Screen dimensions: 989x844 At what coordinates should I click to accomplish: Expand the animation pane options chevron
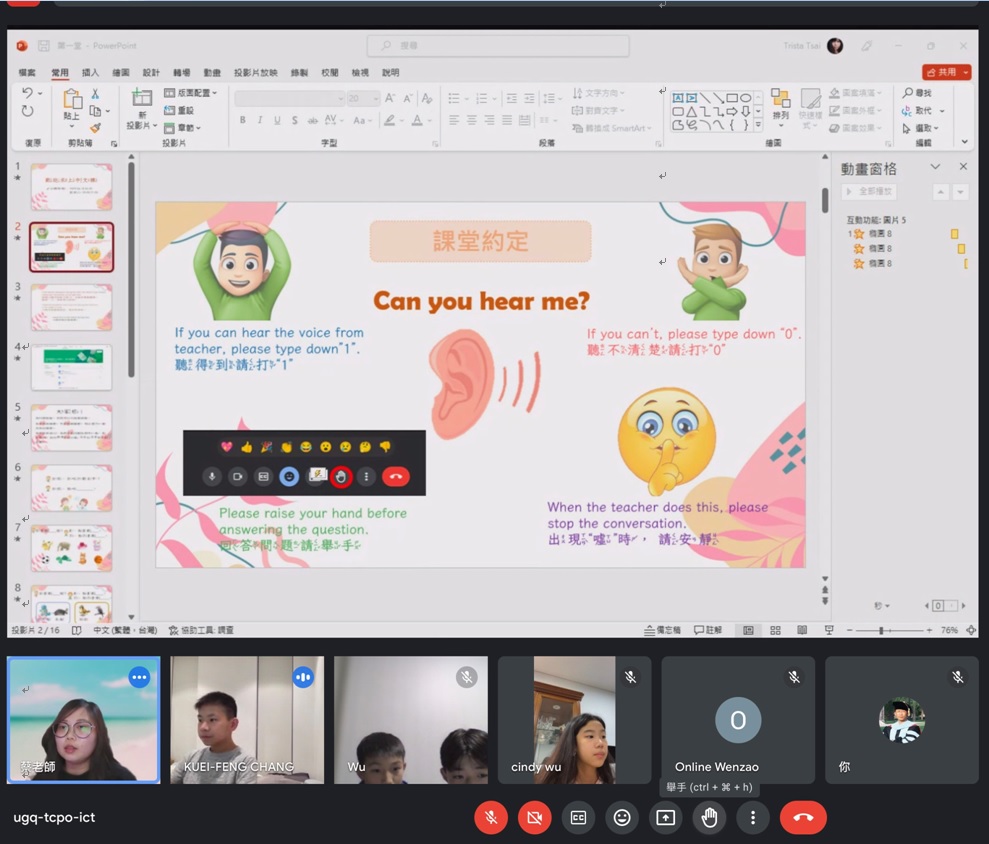pyautogui.click(x=935, y=167)
